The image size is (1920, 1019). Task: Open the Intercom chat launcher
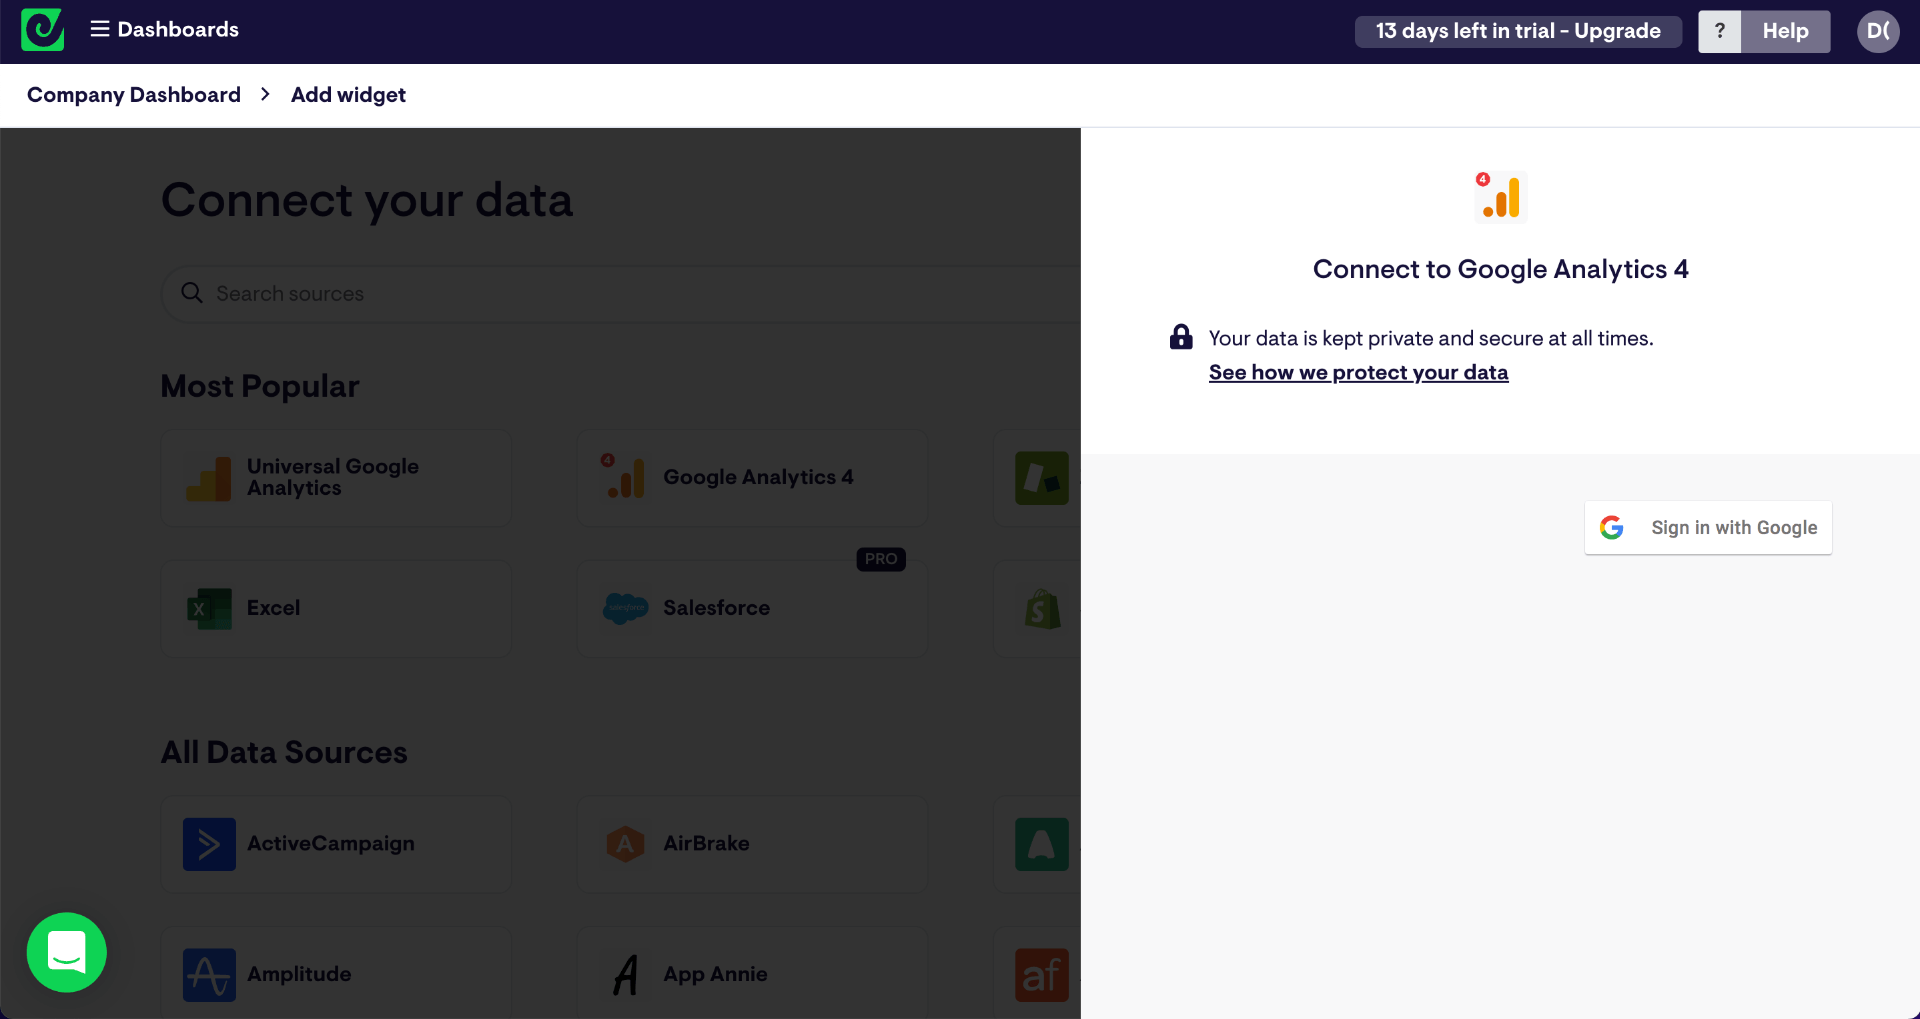click(67, 952)
